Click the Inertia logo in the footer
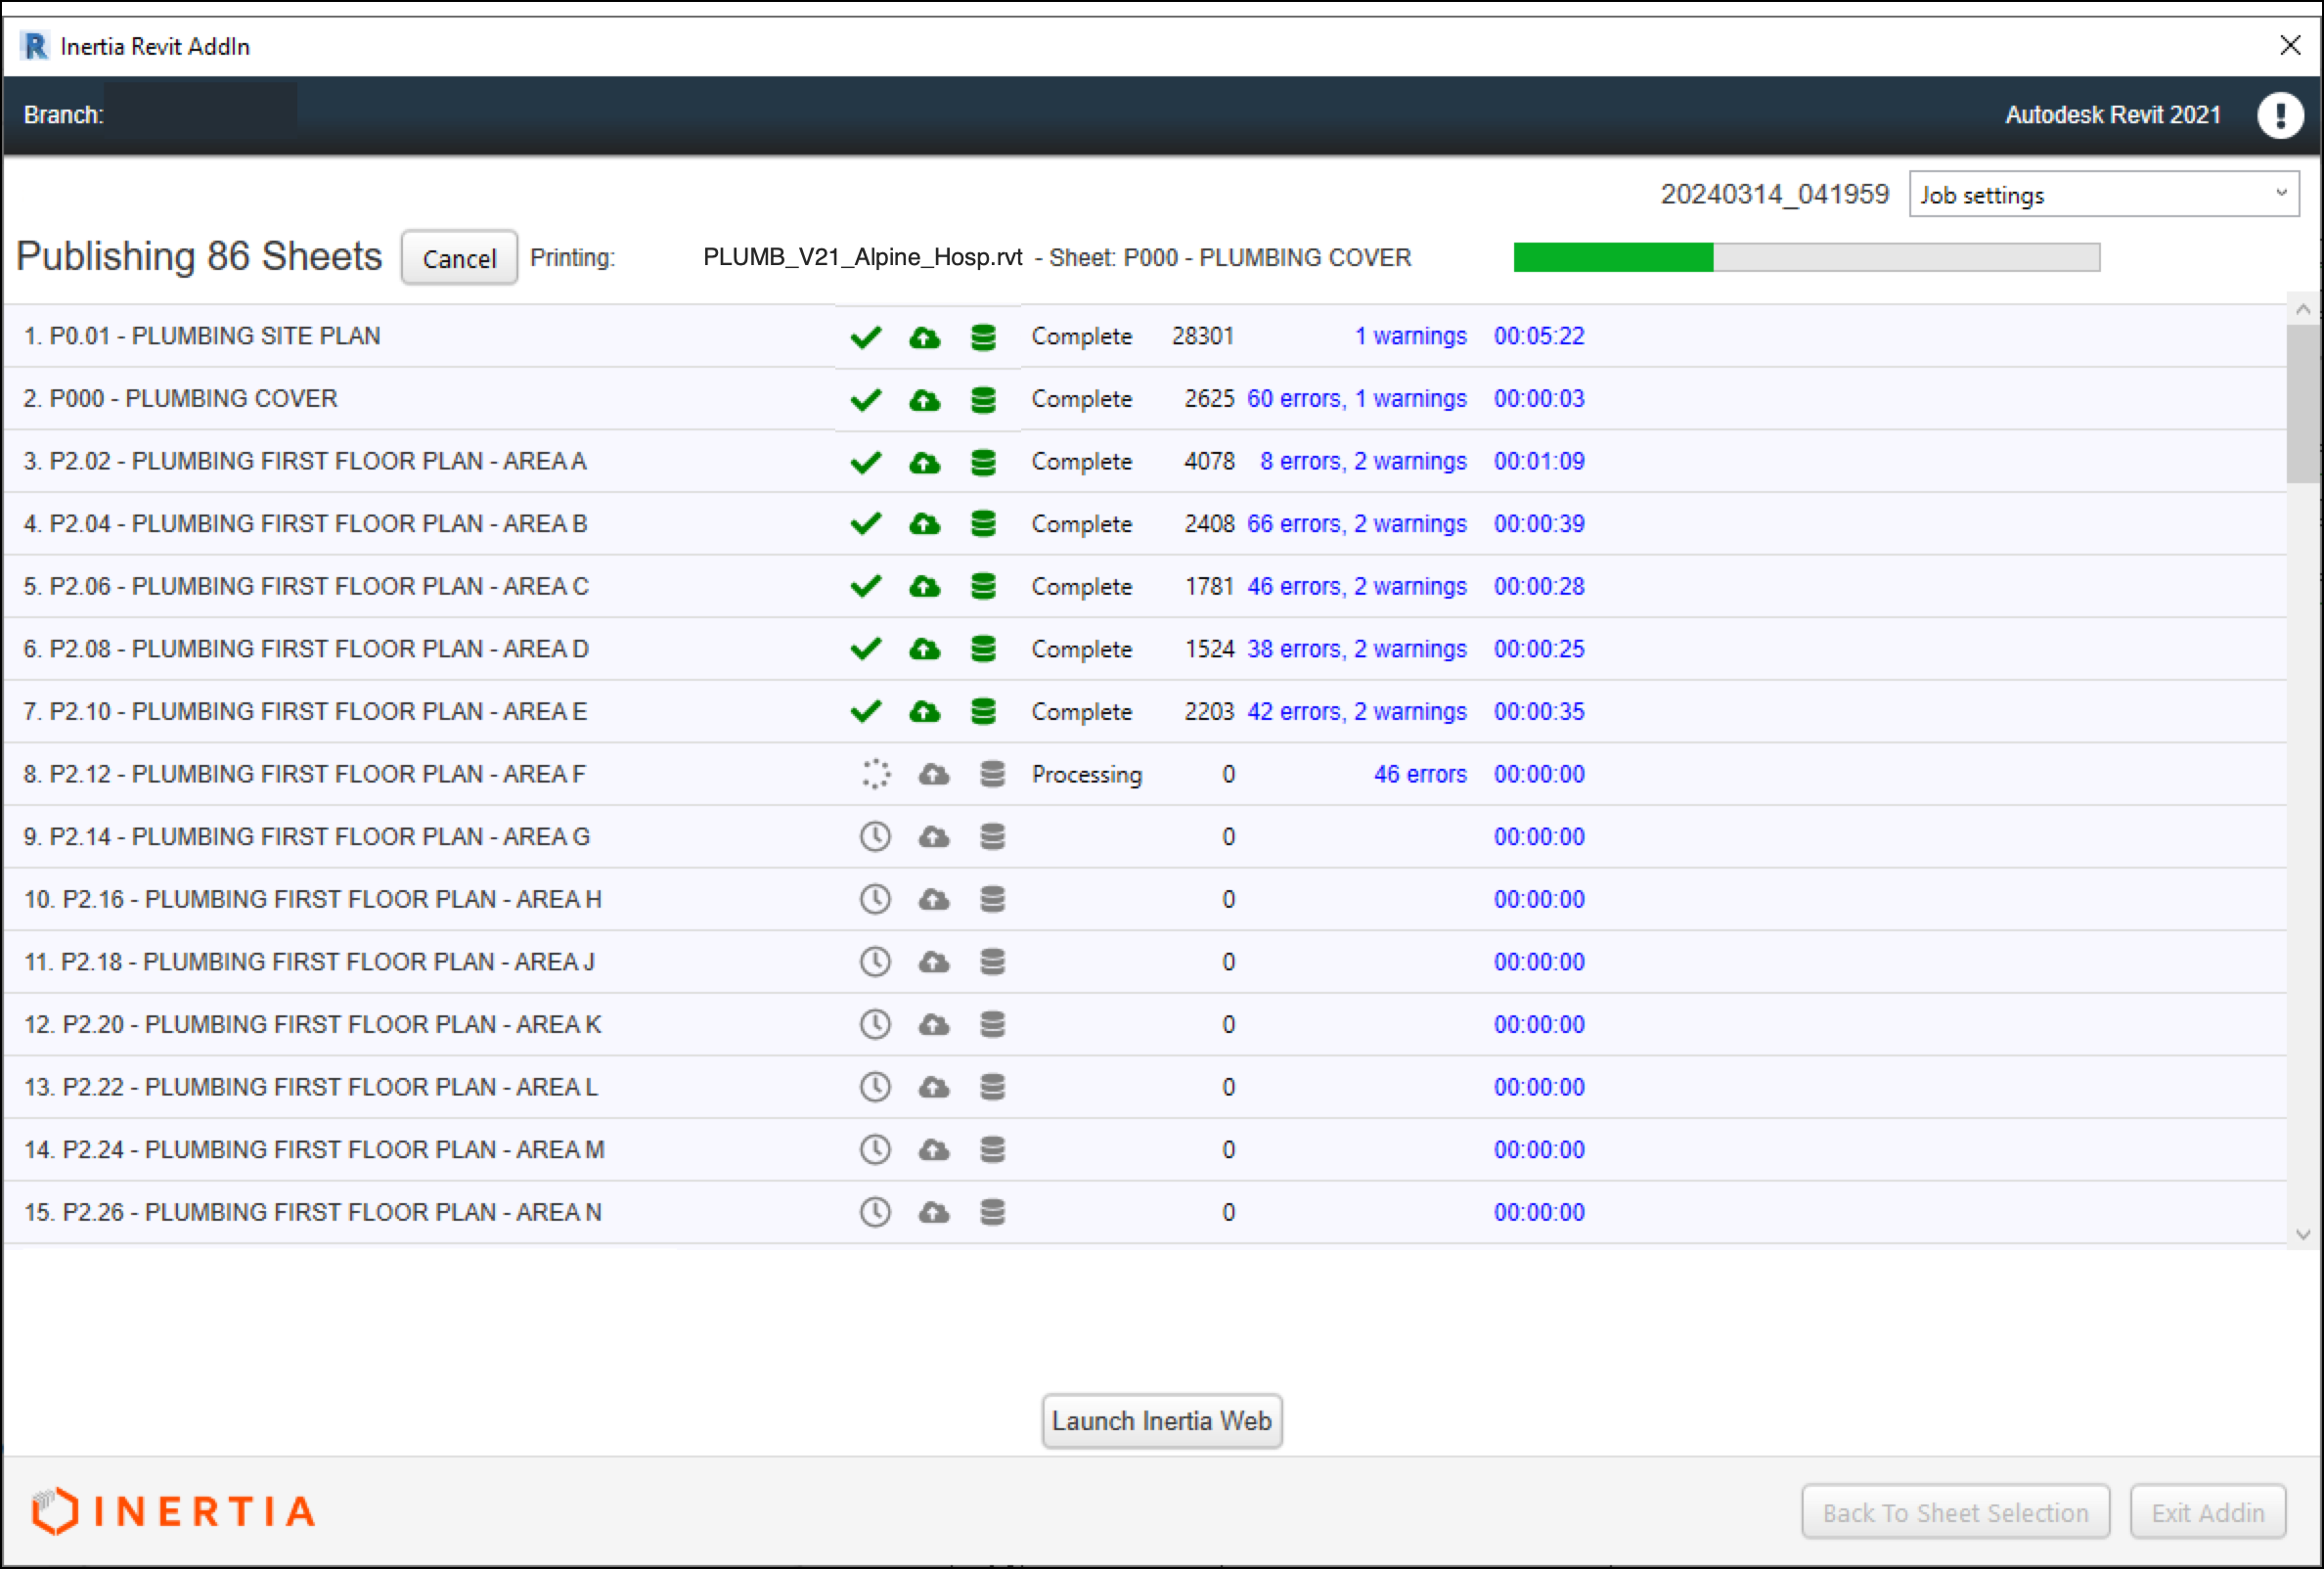The width and height of the screenshot is (2324, 1569). click(173, 1510)
